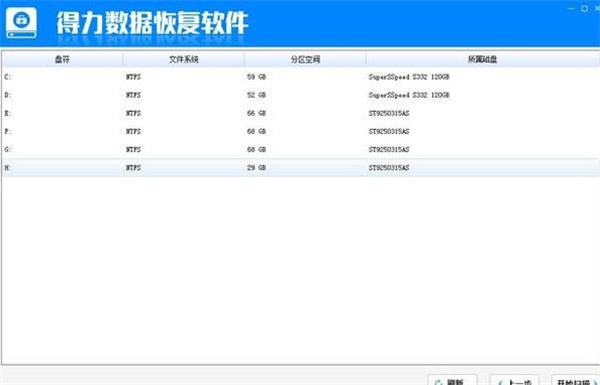Maximize the recovery software window
Image resolution: width=600 pixels, height=385 pixels.
click(x=585, y=8)
